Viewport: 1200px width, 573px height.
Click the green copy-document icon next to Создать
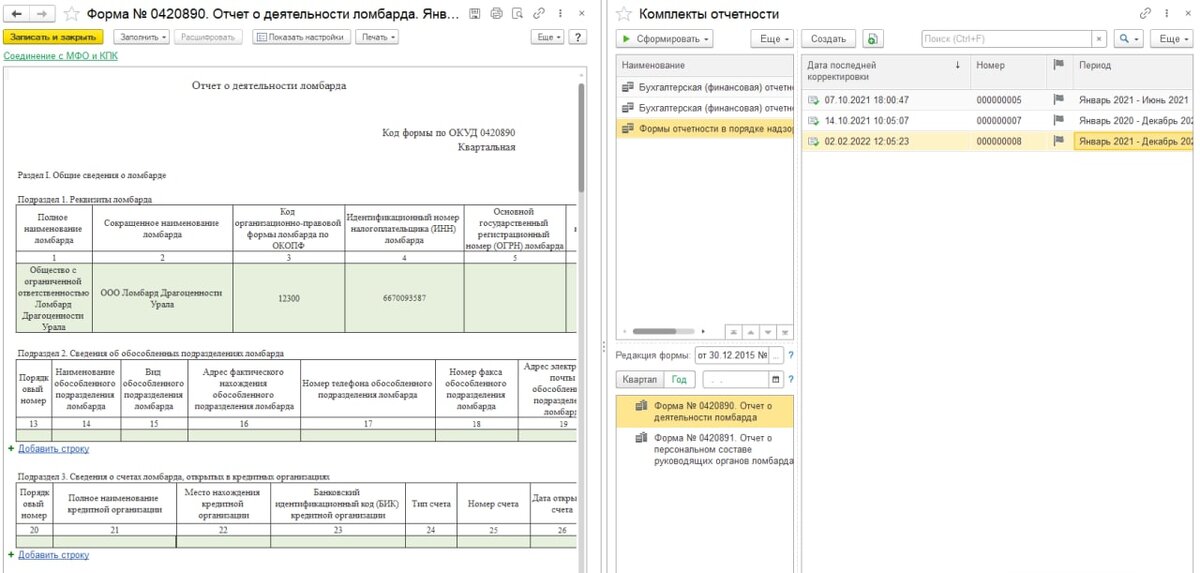pyautogui.click(x=873, y=38)
